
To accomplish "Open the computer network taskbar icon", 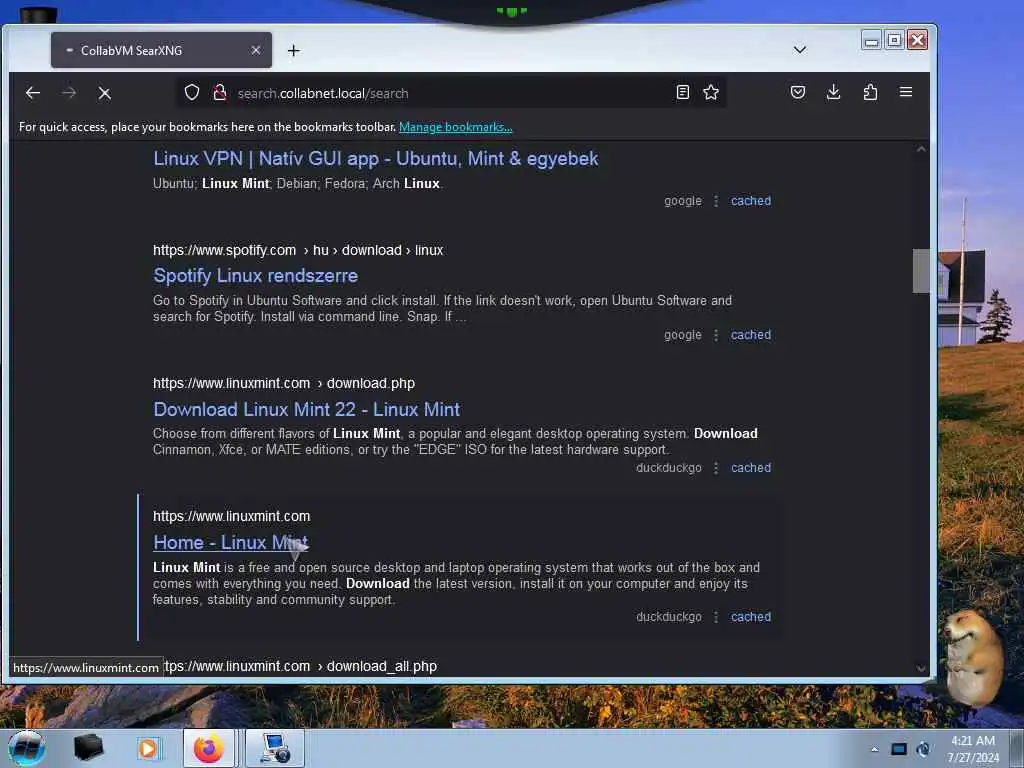I will [x=276, y=748].
